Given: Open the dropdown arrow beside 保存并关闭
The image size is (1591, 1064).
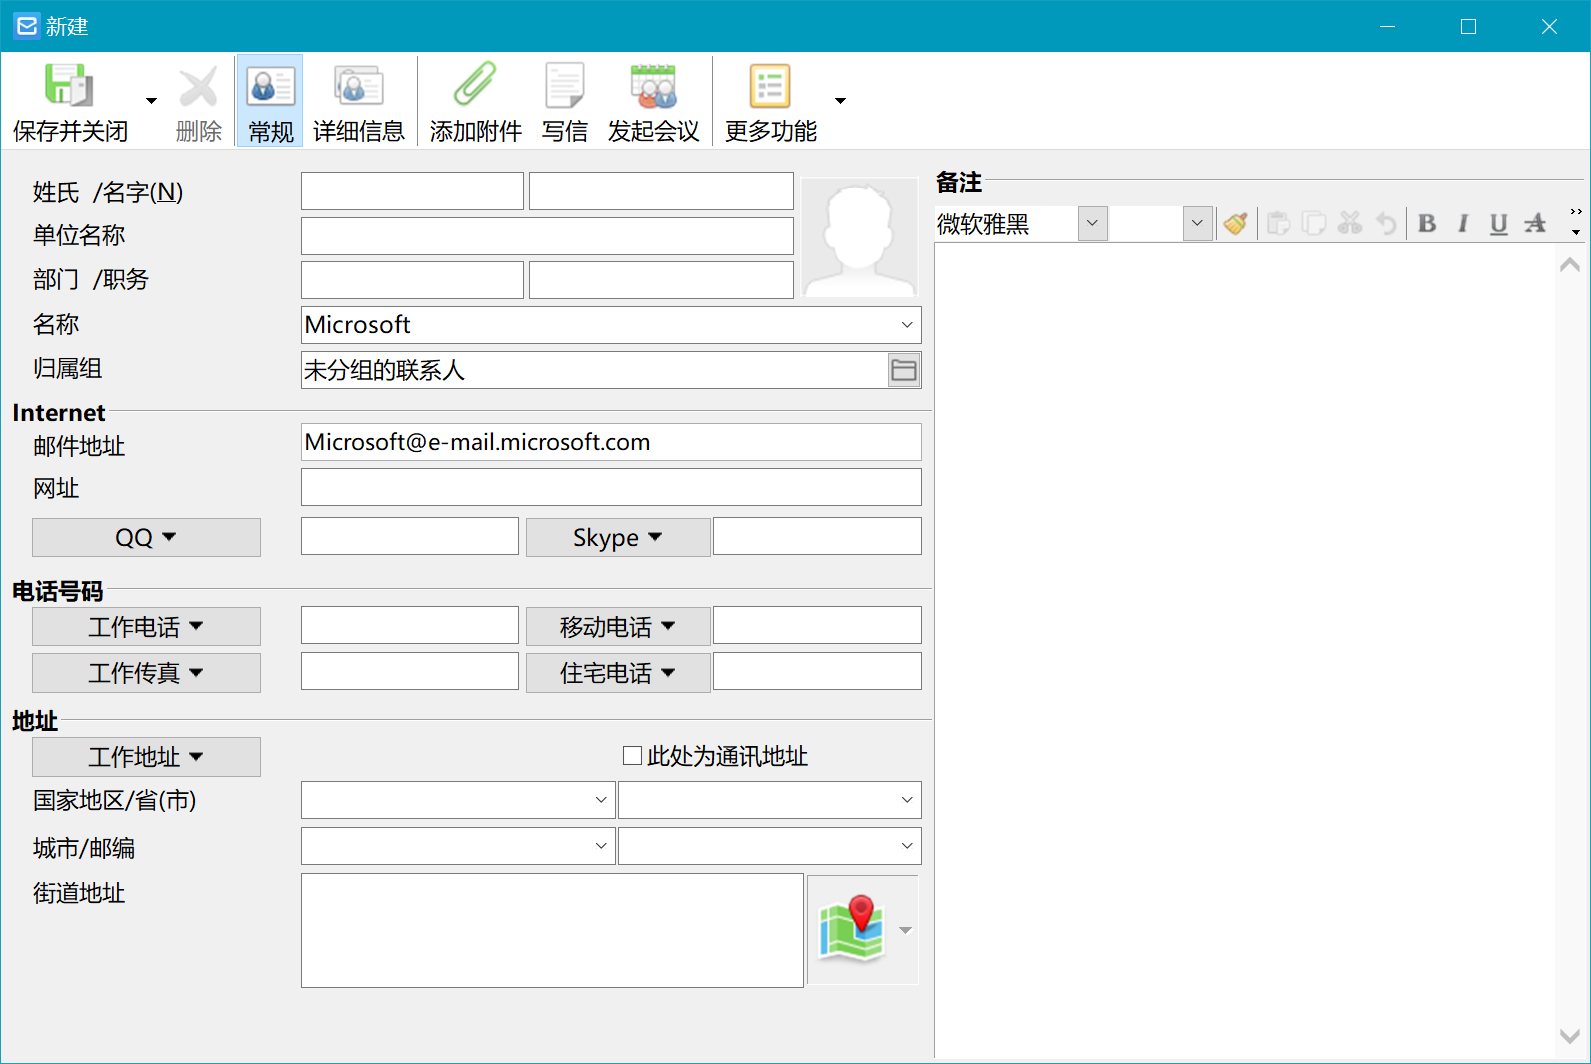Looking at the screenshot, I should 152,101.
